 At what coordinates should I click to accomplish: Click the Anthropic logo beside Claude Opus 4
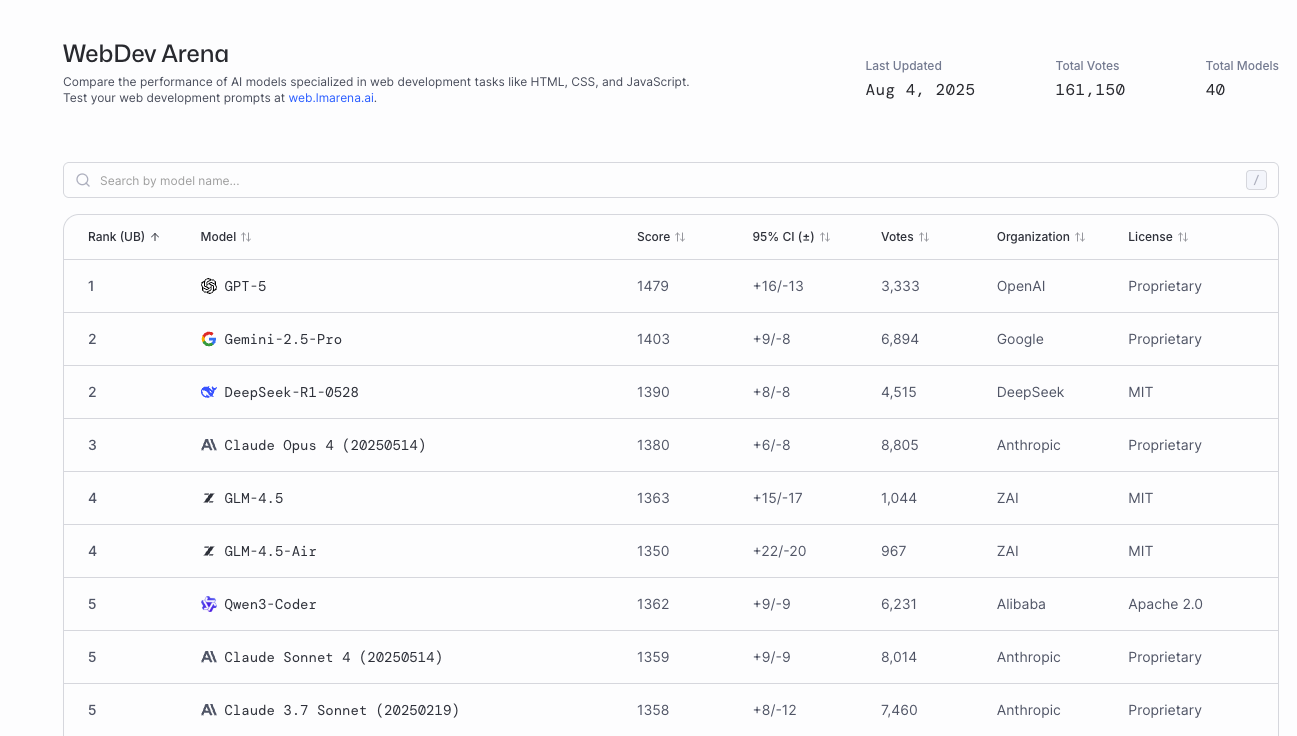coord(209,445)
